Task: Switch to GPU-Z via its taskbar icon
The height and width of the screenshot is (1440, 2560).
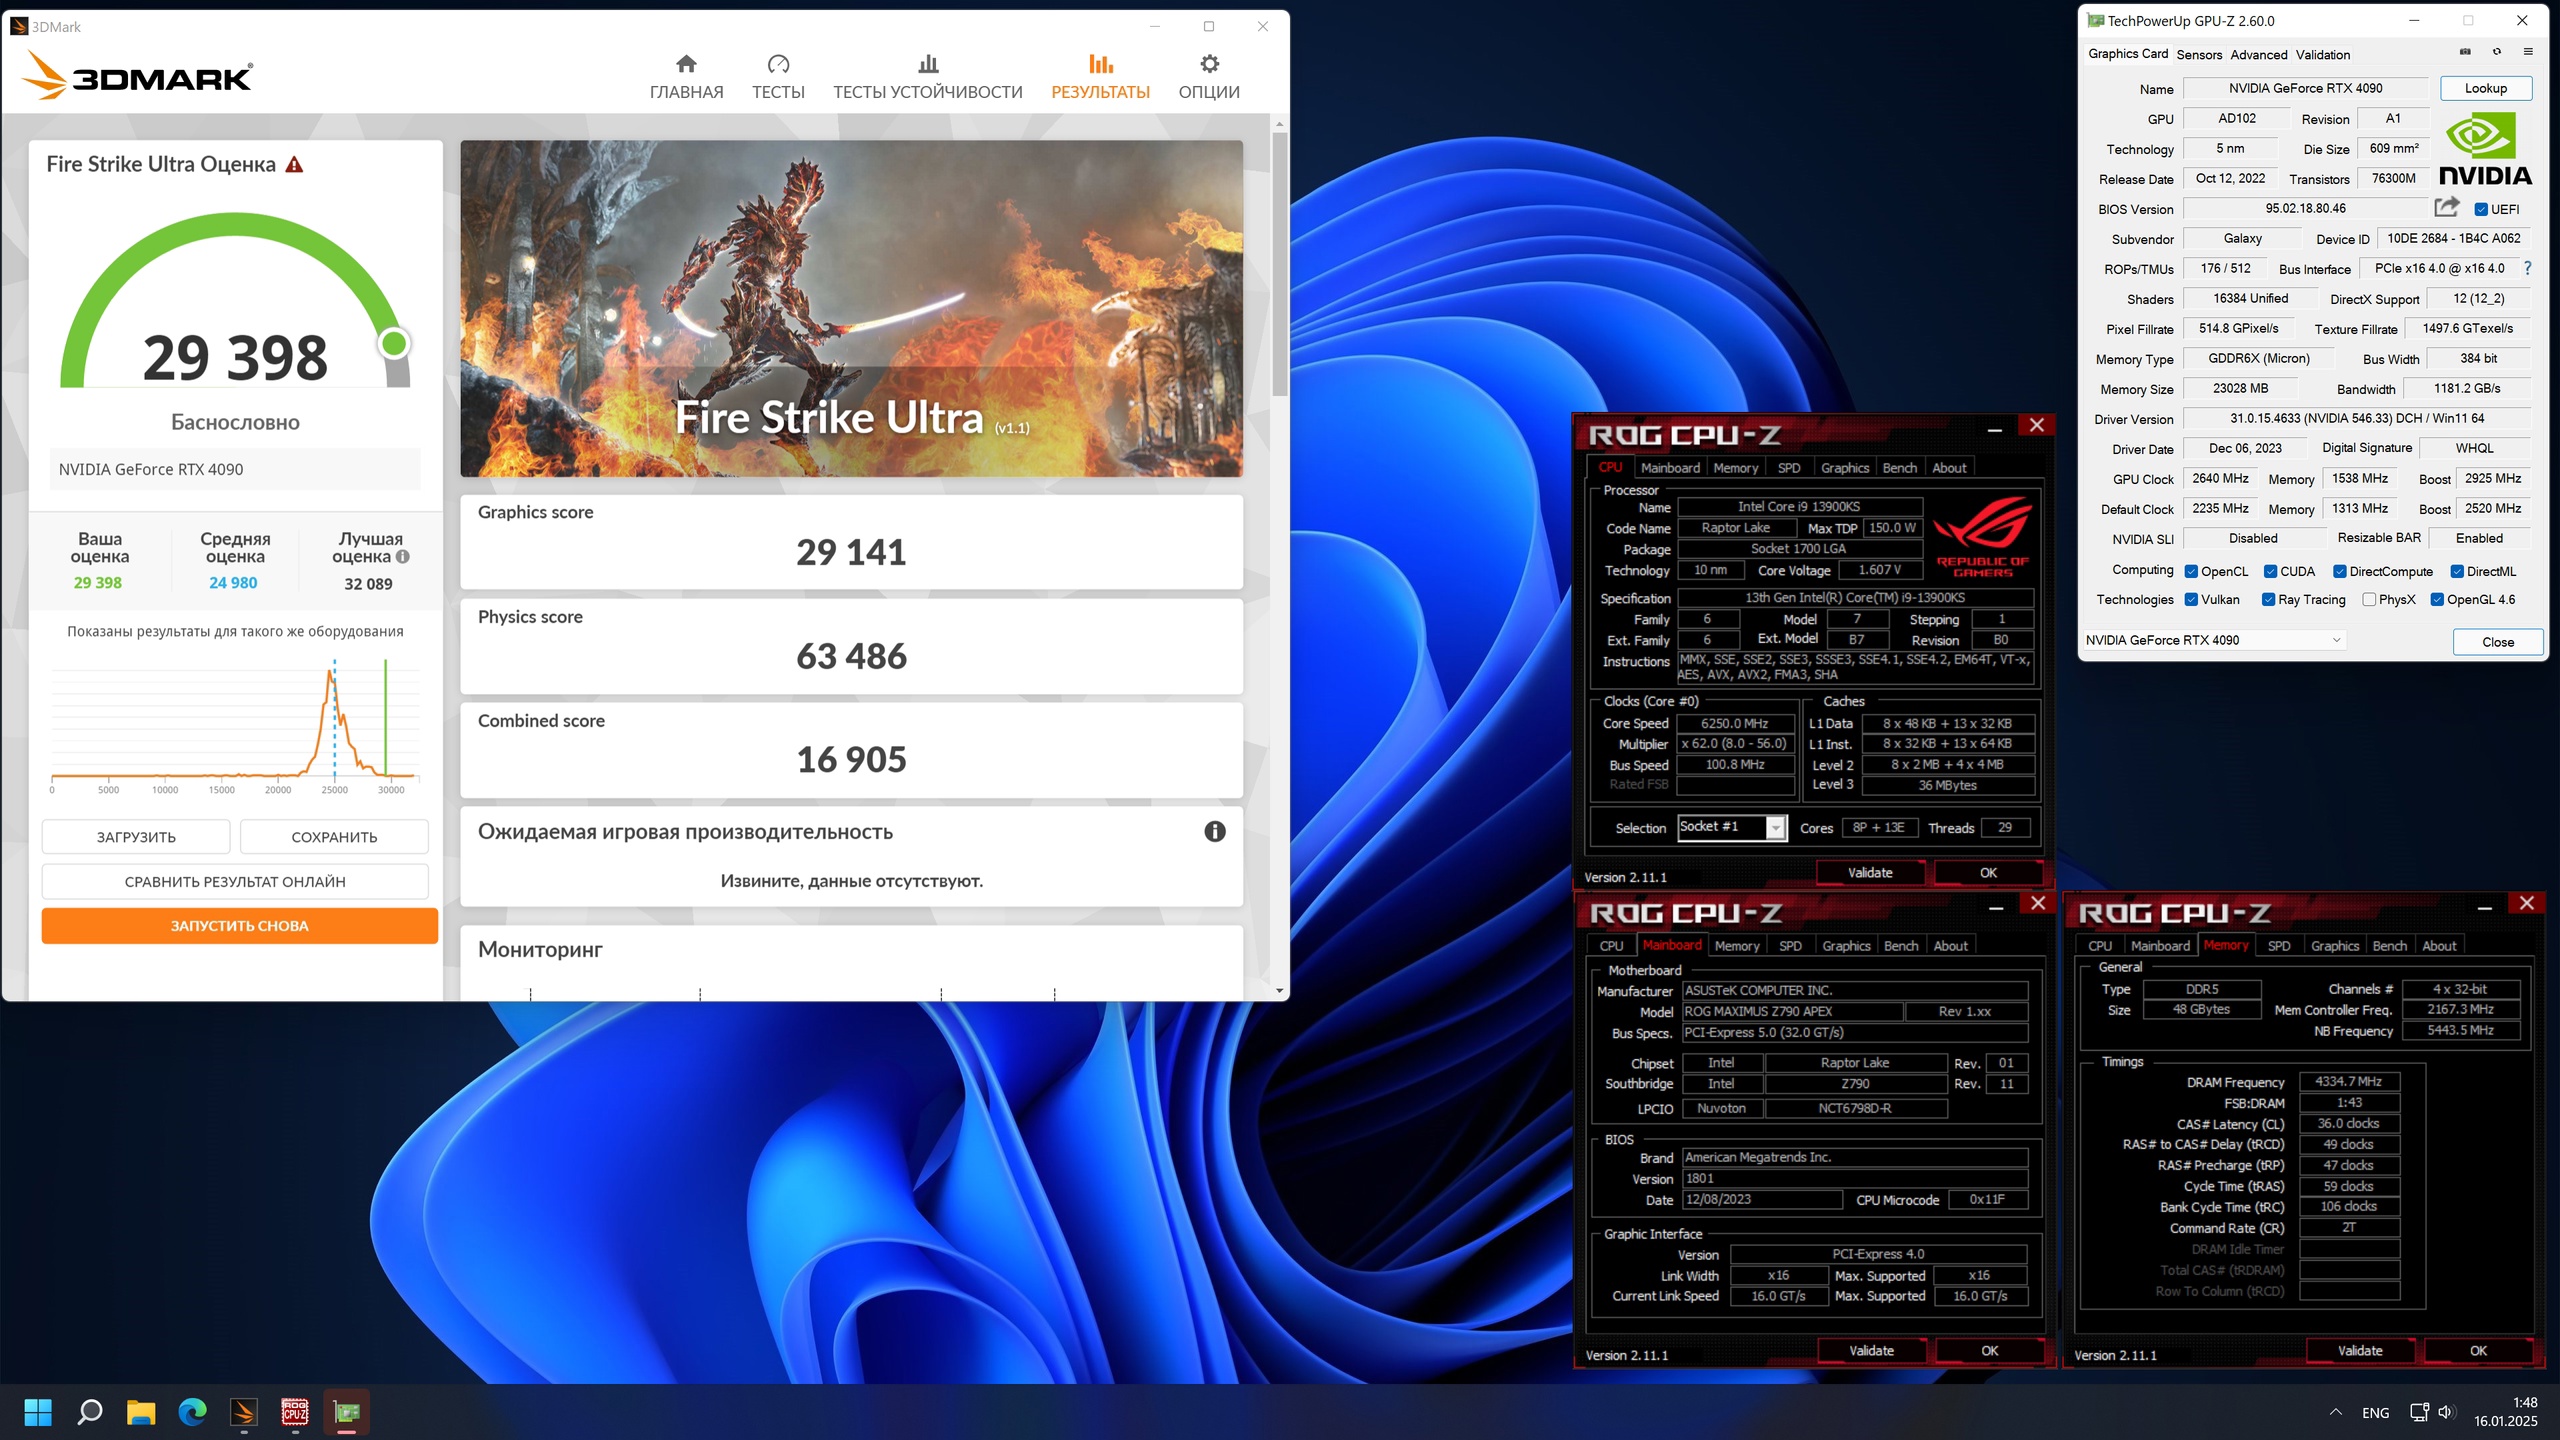Action: pyautogui.click(x=347, y=1412)
